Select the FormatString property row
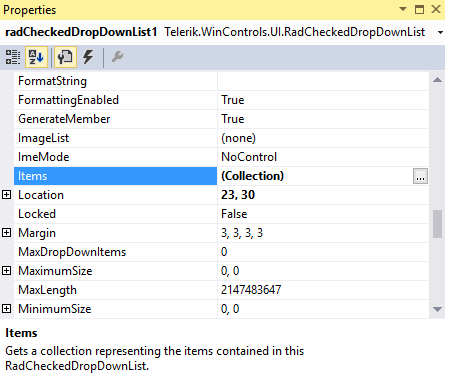The image size is (453, 375). [x=221, y=81]
